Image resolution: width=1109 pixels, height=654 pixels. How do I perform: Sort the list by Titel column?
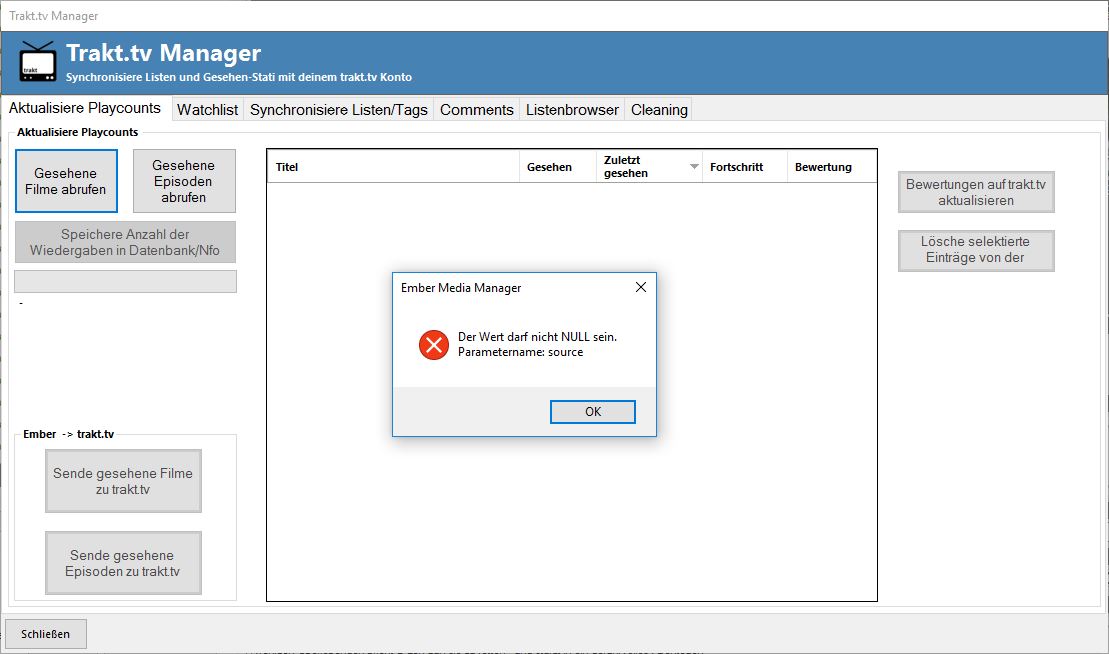[393, 167]
